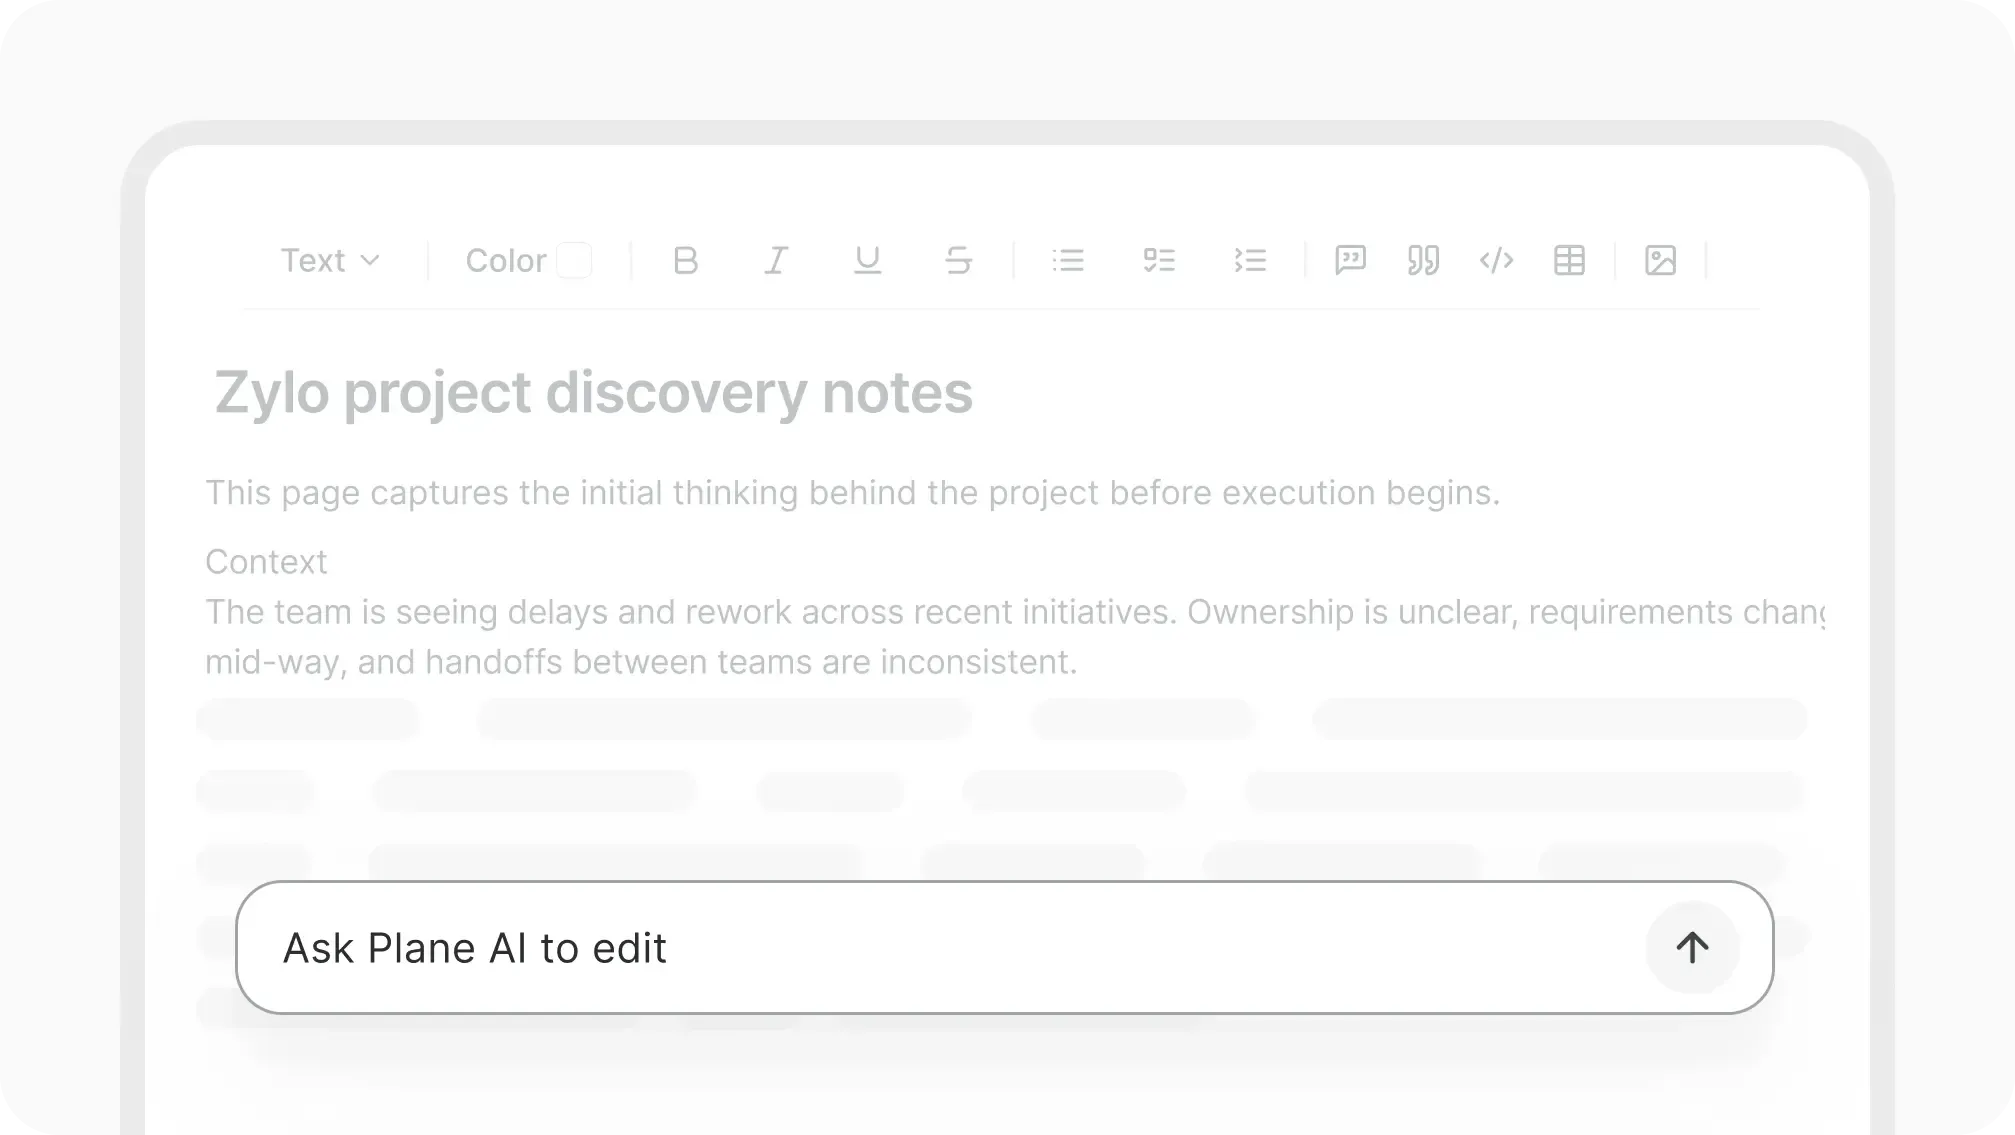Add a comment to the text
This screenshot has height=1135, width=2015.
tap(1351, 261)
